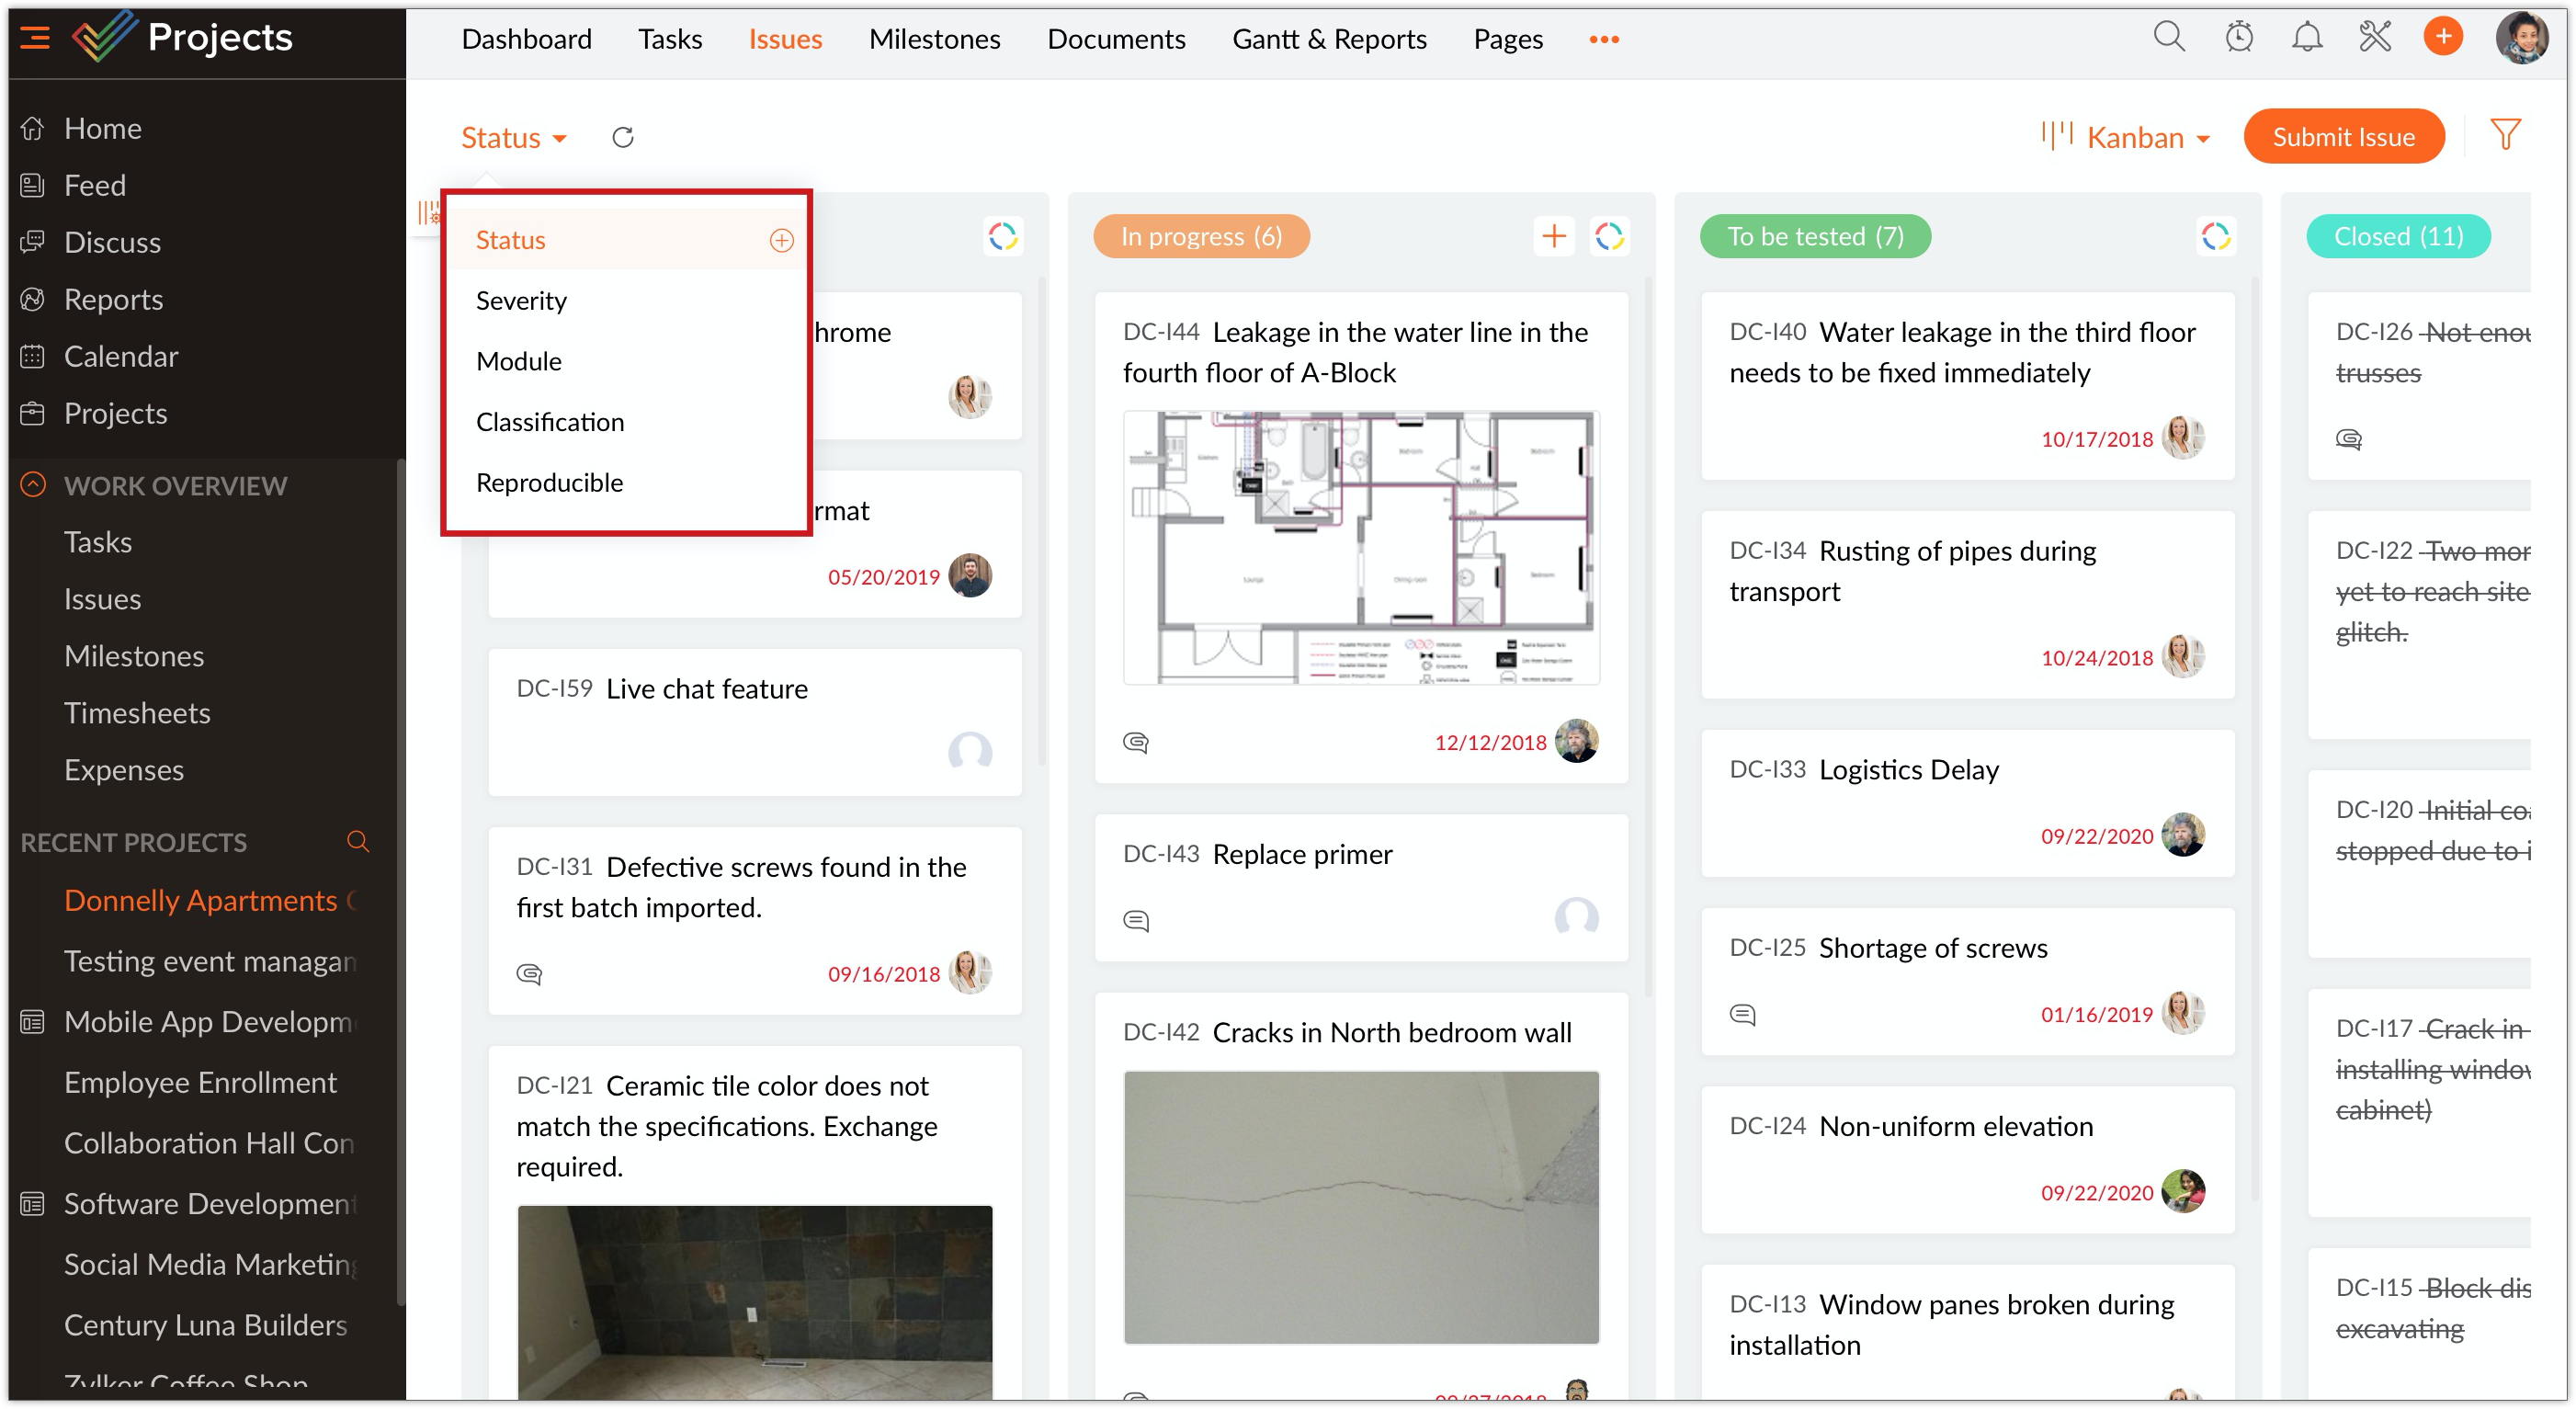Collapse the Work Overview section
Image resolution: width=2576 pixels, height=1409 pixels.
[33, 485]
